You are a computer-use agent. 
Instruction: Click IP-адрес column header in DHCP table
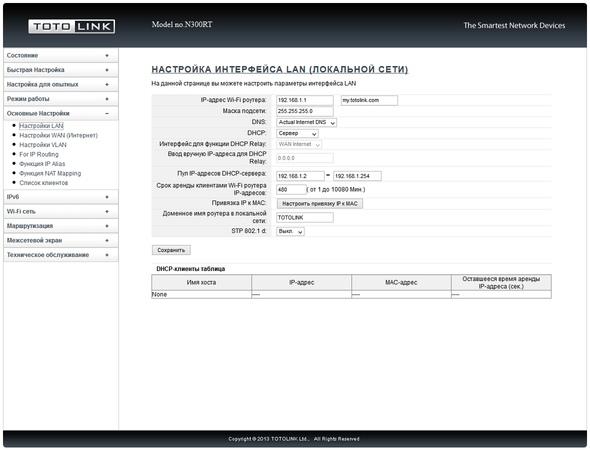point(301,283)
